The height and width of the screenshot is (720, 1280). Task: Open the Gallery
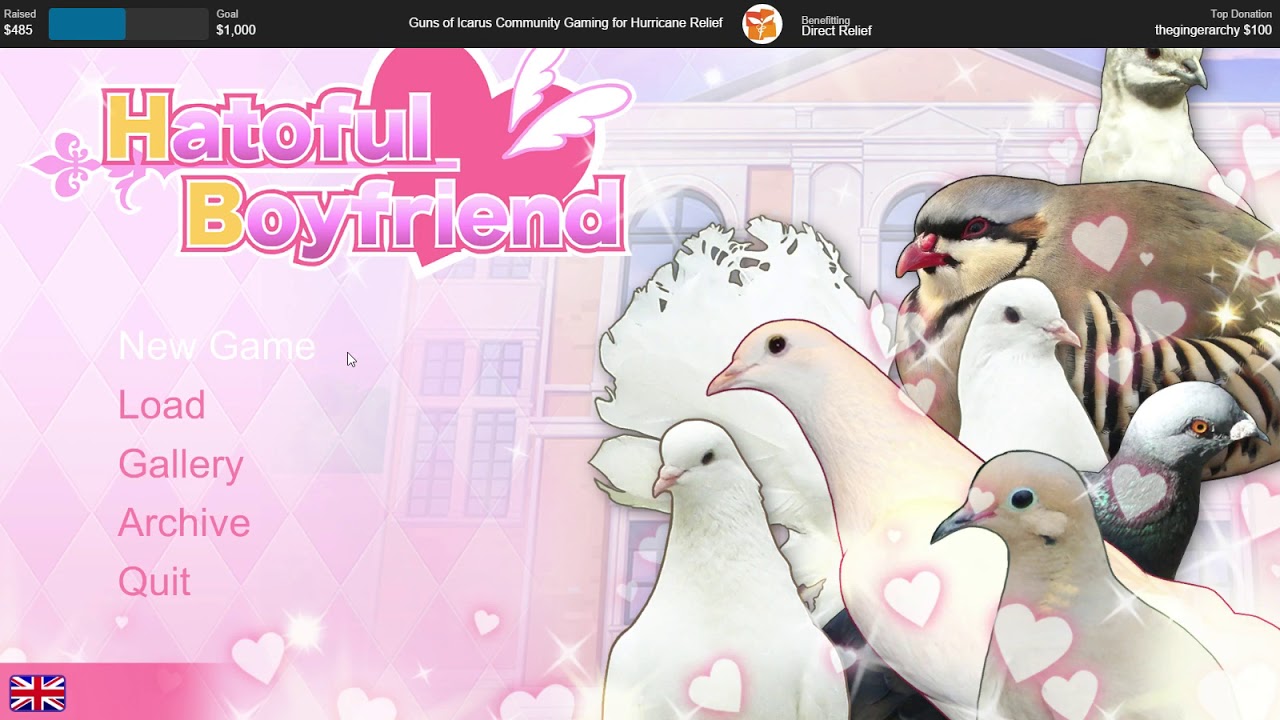click(x=181, y=465)
